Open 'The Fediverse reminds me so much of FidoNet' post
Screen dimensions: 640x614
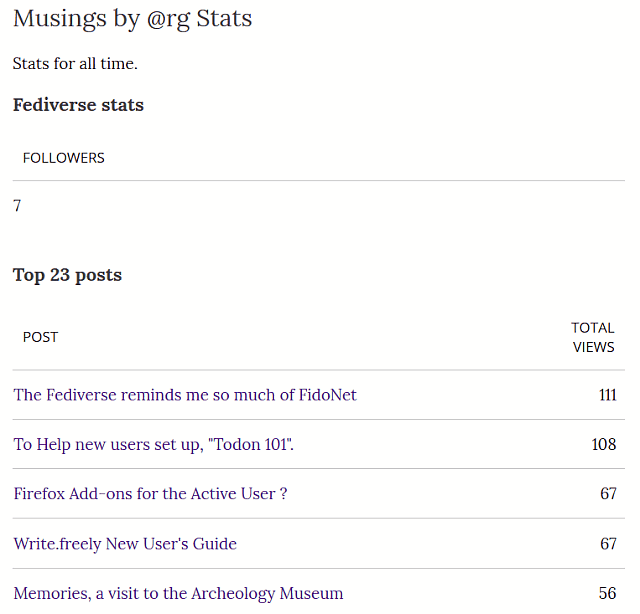pos(185,395)
